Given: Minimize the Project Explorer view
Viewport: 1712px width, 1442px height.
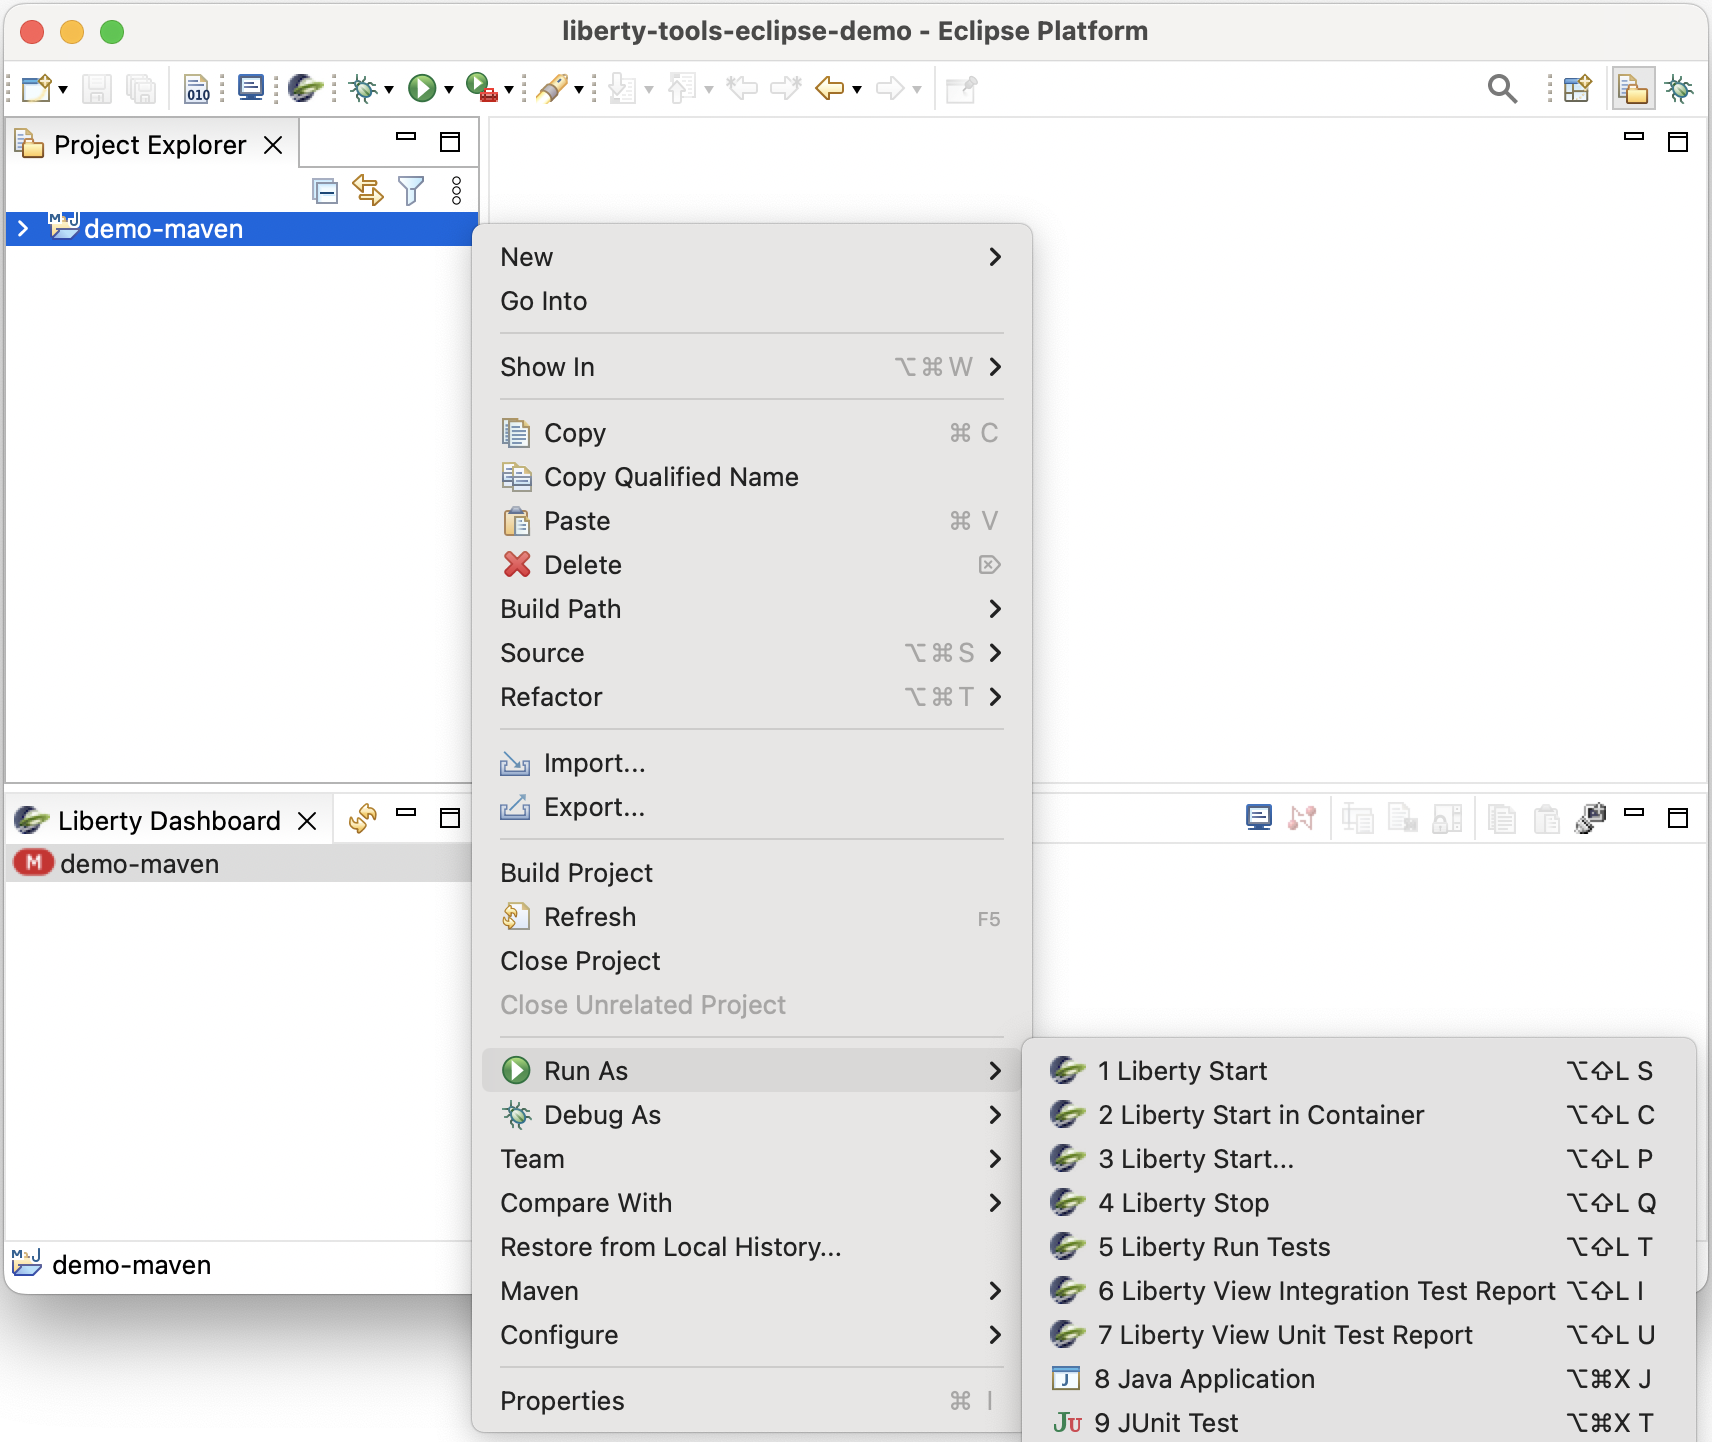Looking at the screenshot, I should 406,137.
